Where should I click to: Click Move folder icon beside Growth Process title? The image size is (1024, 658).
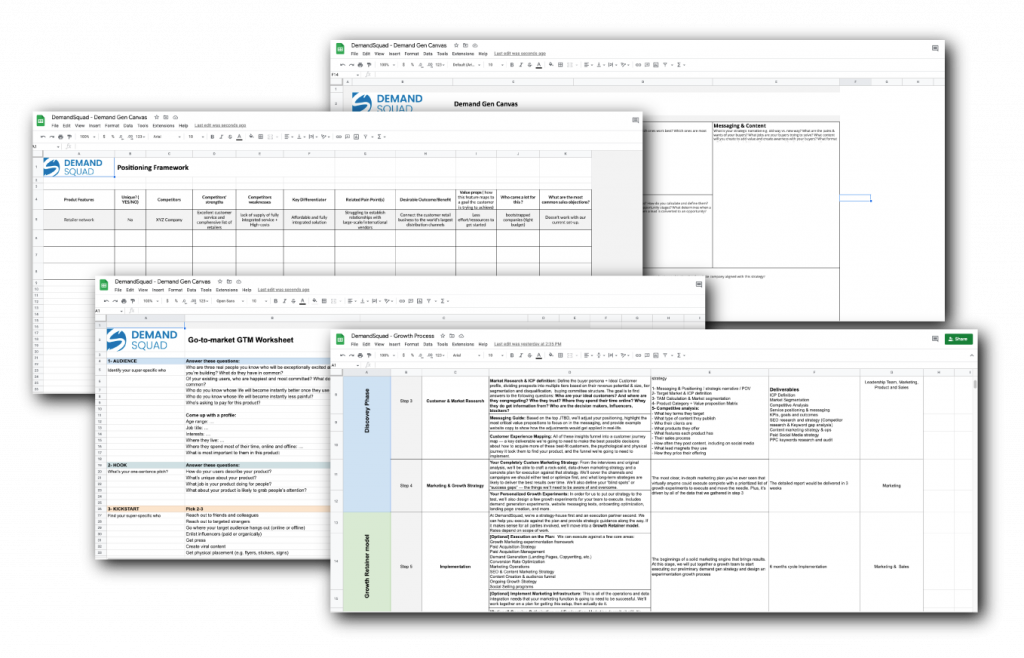pyautogui.click(x=452, y=336)
